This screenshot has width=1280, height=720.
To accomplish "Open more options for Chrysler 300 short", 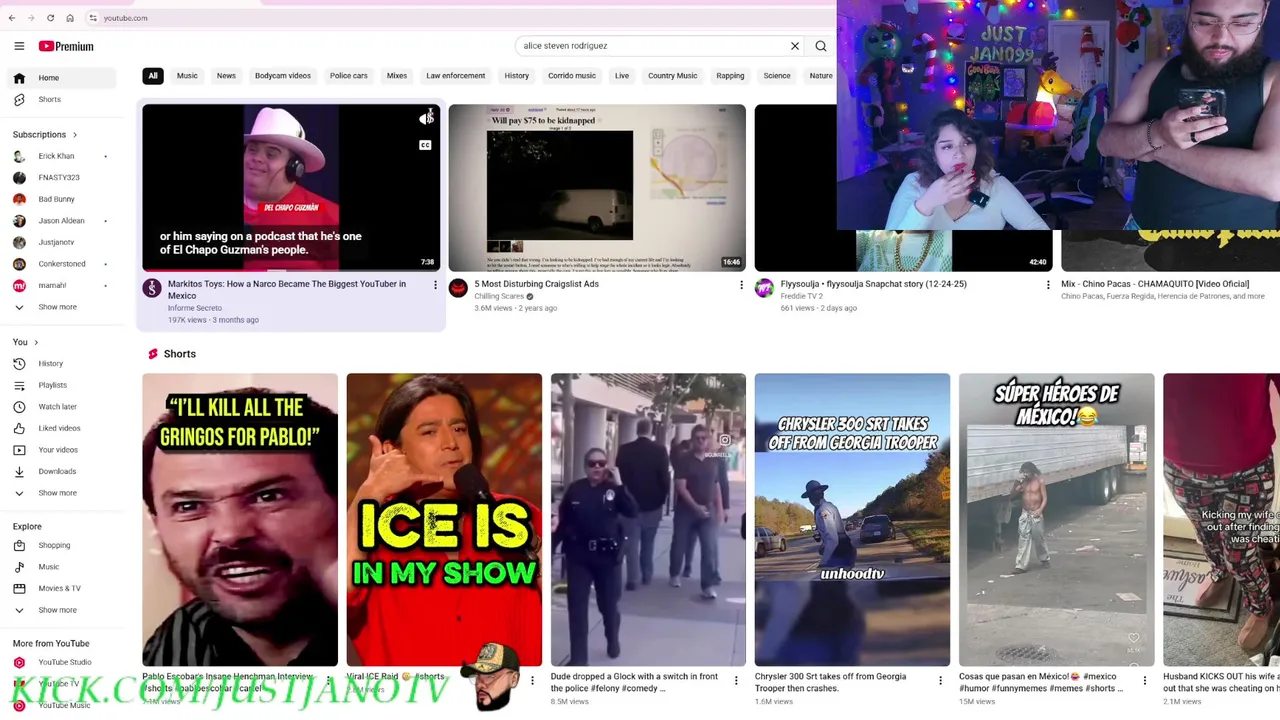I will click(940, 681).
